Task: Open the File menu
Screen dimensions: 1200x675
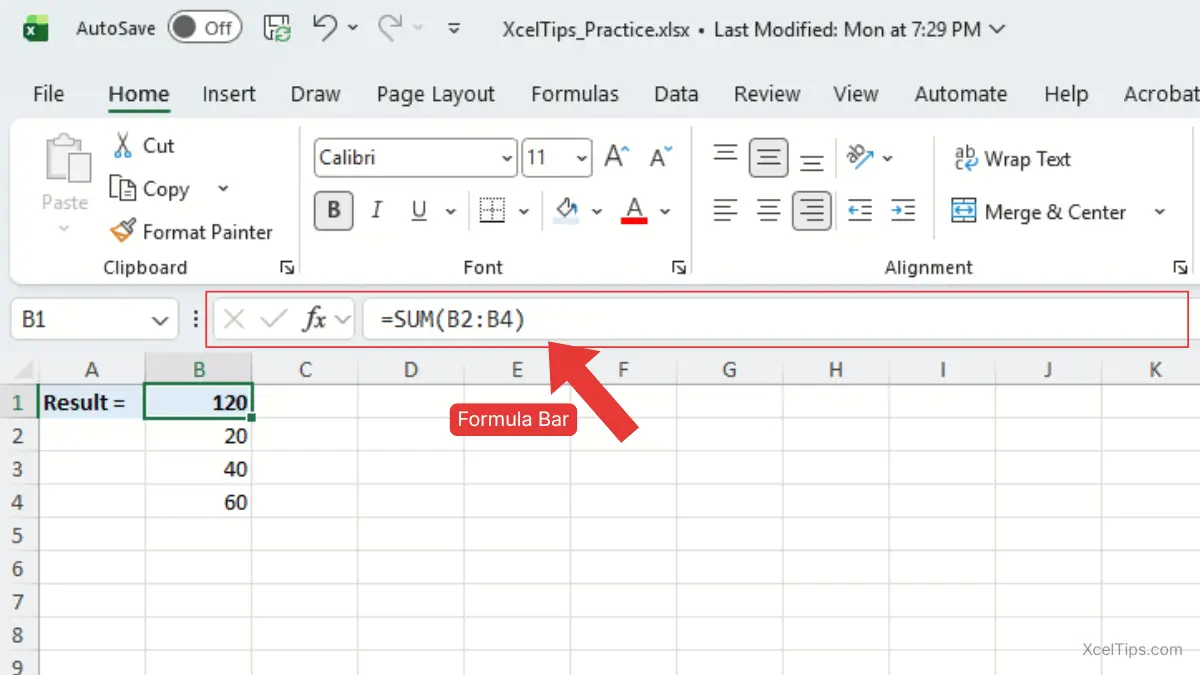Action: [48, 94]
